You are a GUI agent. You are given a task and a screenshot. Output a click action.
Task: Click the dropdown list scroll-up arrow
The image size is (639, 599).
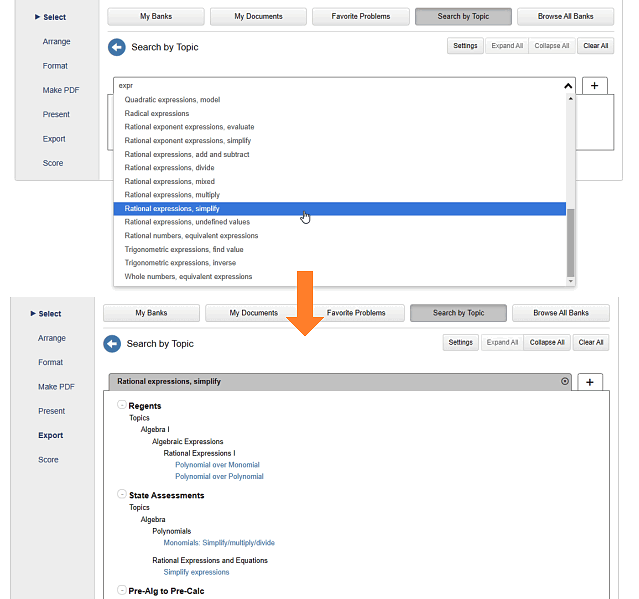coord(571,99)
